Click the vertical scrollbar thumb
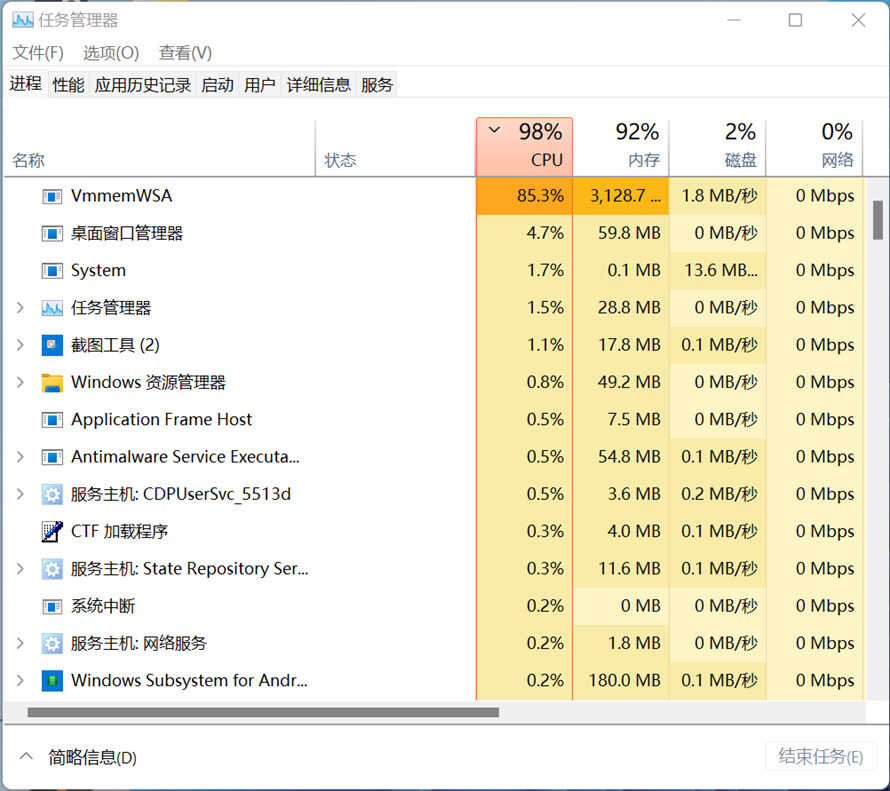 coord(878,220)
